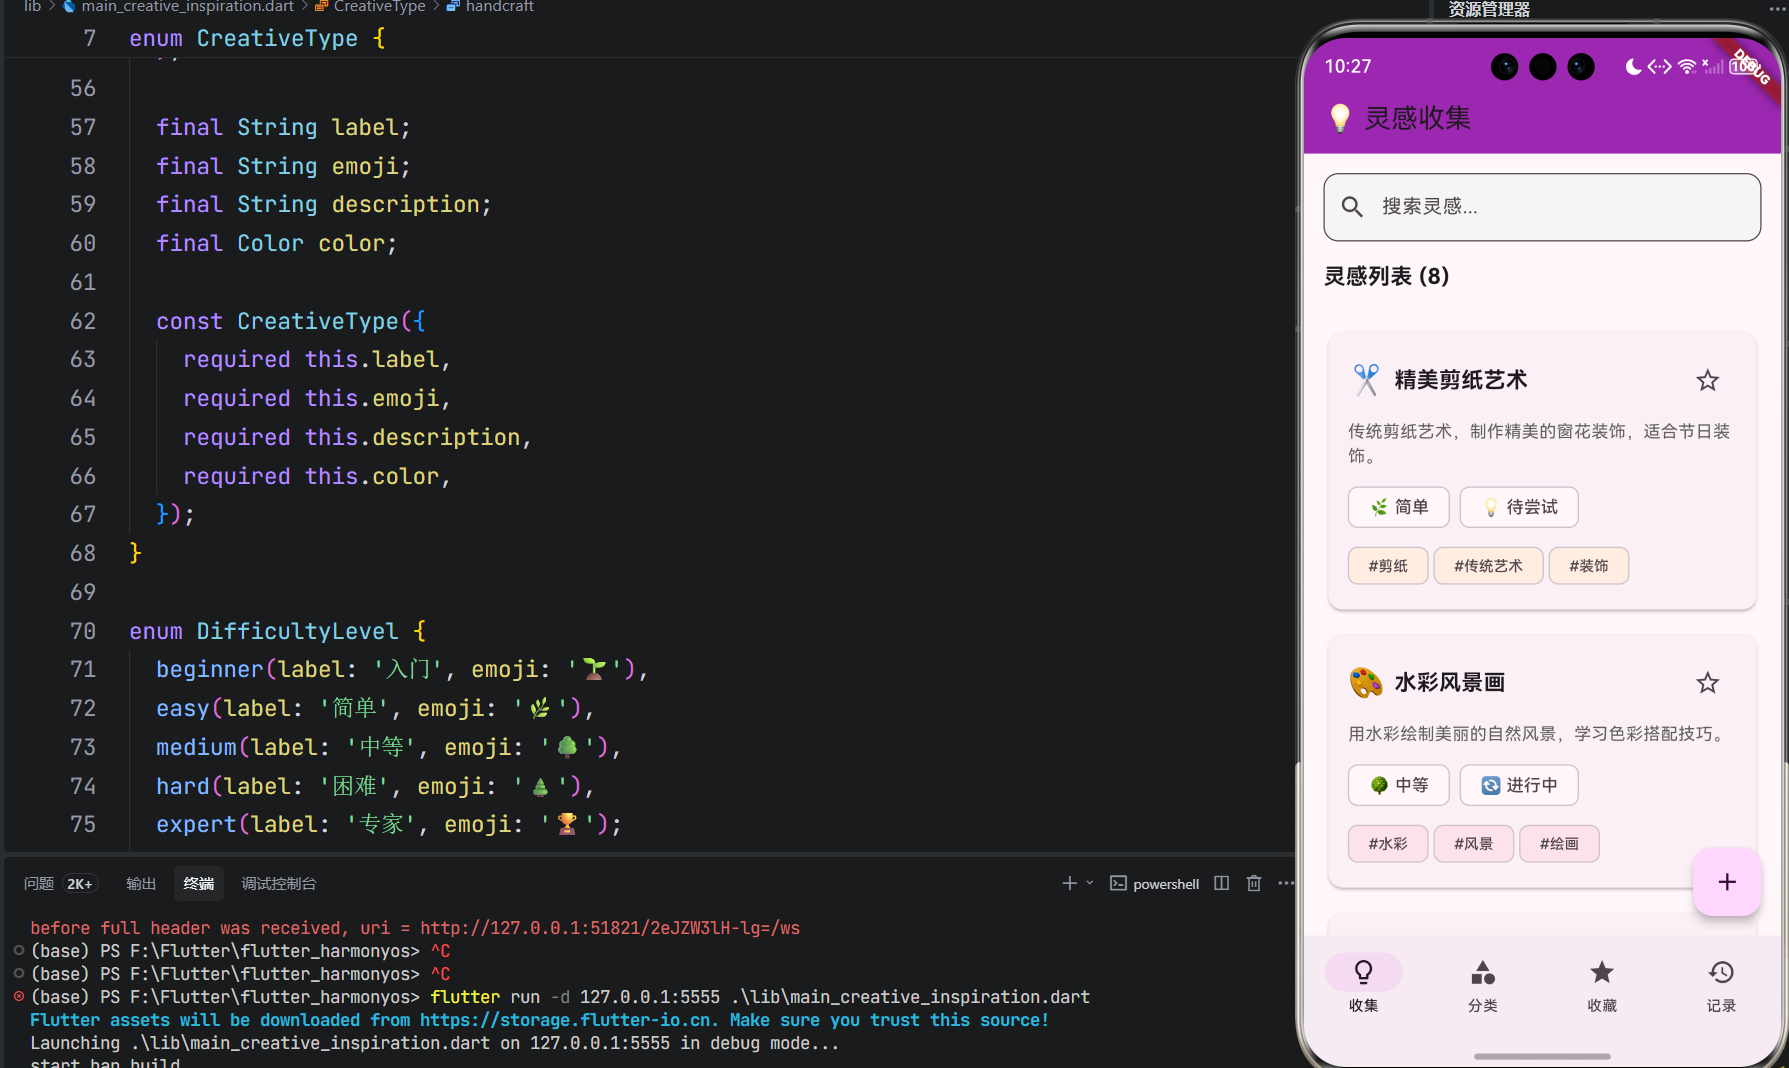This screenshot has width=1789, height=1068.
Task: Click the scissors icon on 精美剪纸艺术
Action: pos(1366,380)
